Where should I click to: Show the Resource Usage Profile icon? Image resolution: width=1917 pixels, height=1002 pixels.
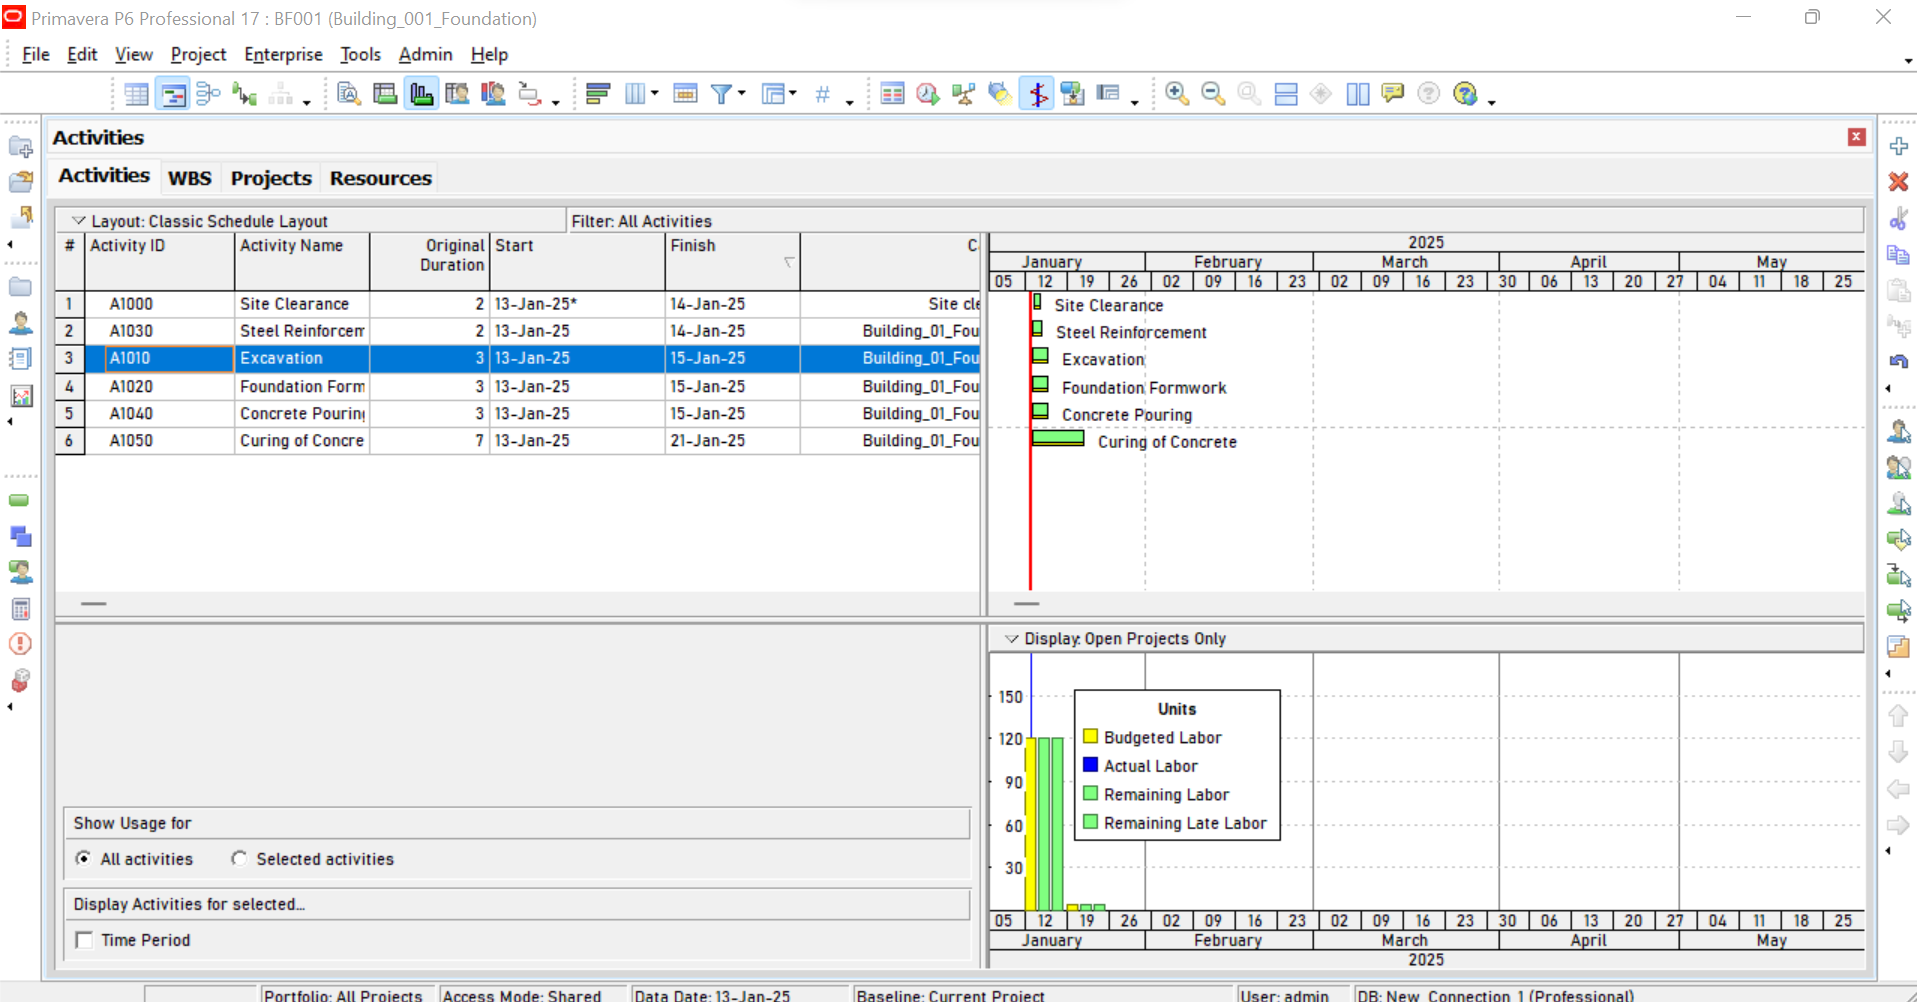click(x=493, y=94)
